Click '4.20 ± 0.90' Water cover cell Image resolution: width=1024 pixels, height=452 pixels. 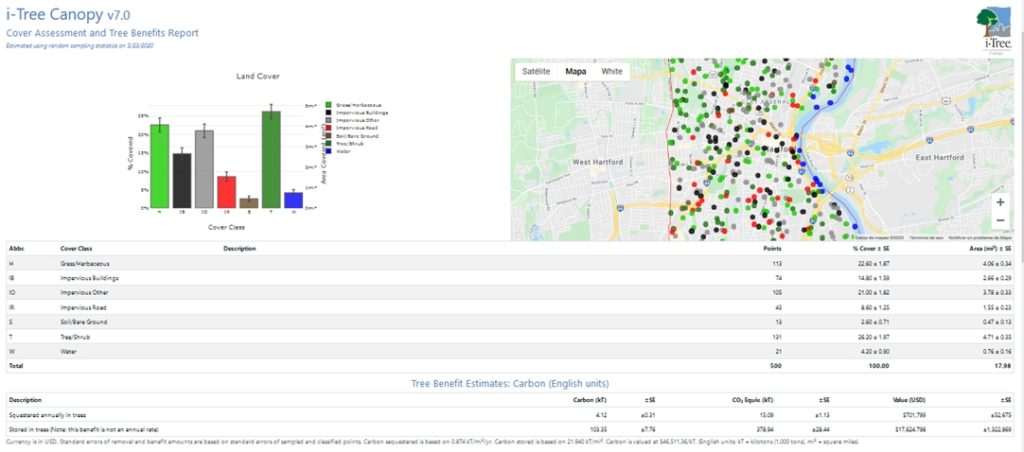[x=873, y=351]
